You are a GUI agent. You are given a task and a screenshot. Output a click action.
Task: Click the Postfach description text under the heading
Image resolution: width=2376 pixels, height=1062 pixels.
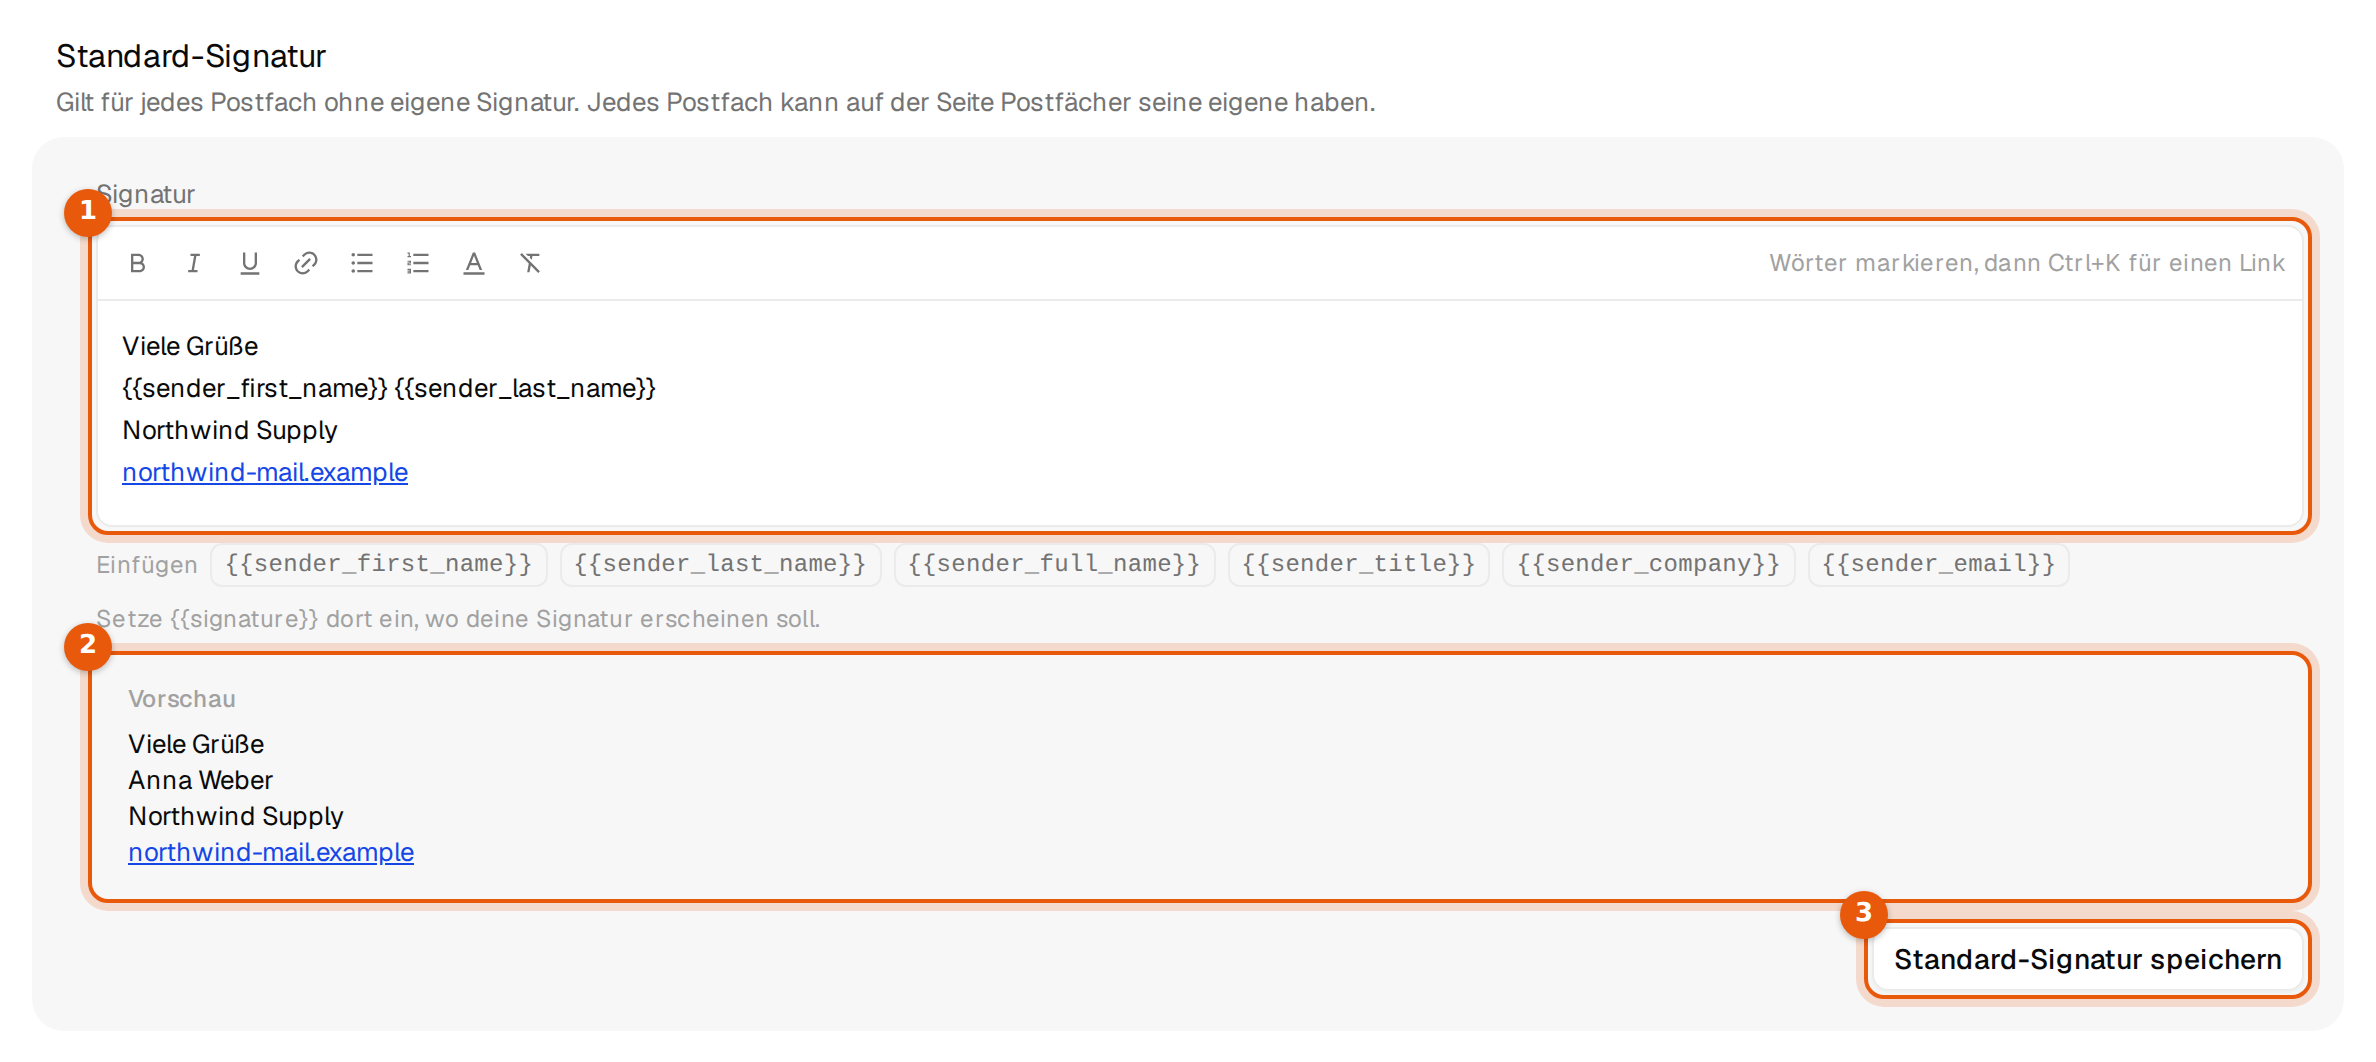tap(716, 102)
